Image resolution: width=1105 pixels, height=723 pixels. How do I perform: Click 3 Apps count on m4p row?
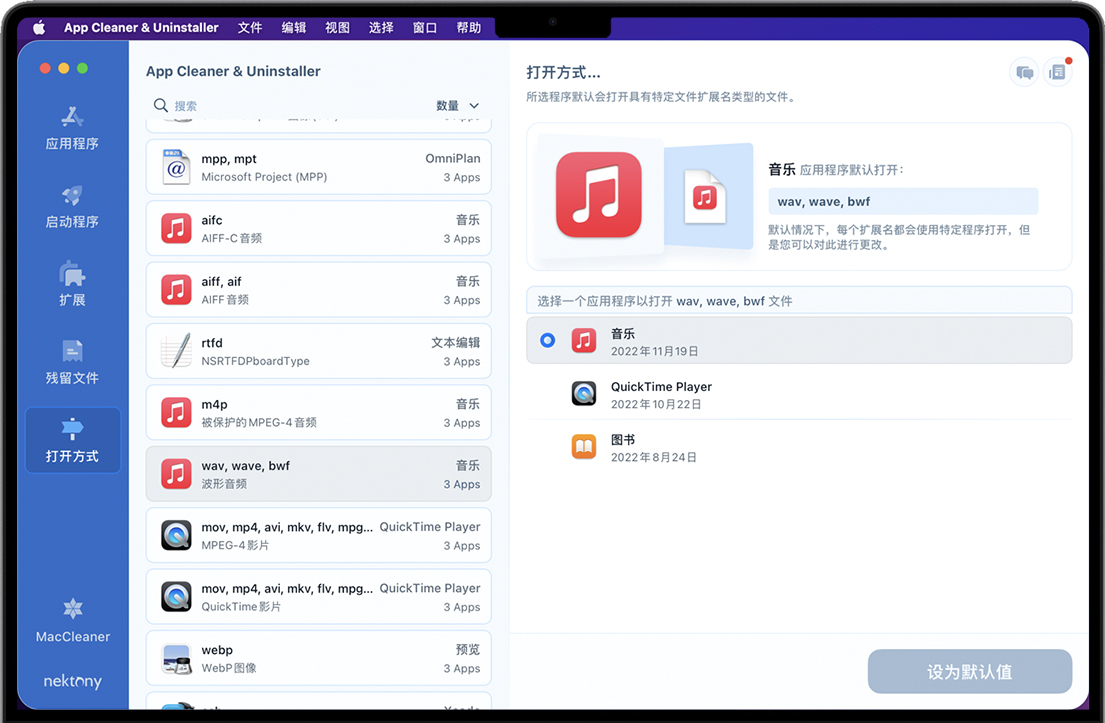point(462,423)
